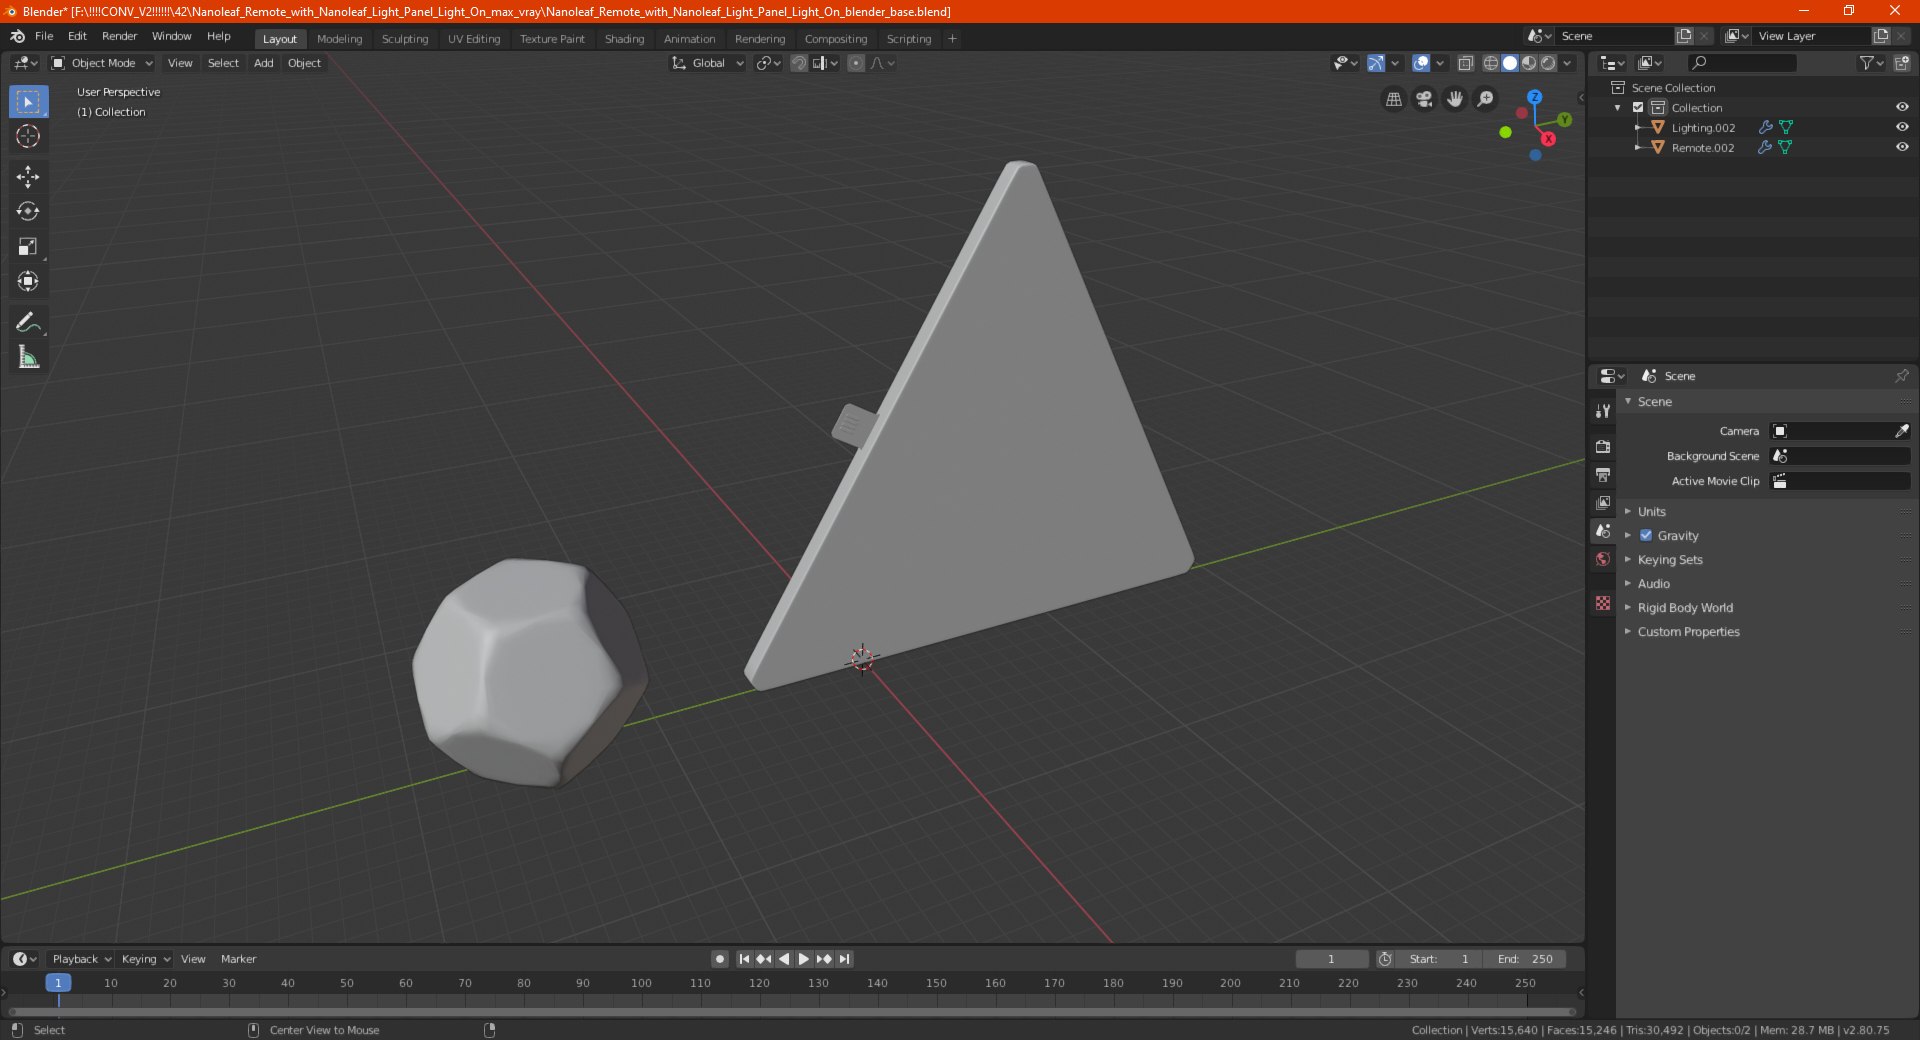Enable wireframe viewport shading
This screenshot has width=1920, height=1040.
pyautogui.click(x=1491, y=63)
